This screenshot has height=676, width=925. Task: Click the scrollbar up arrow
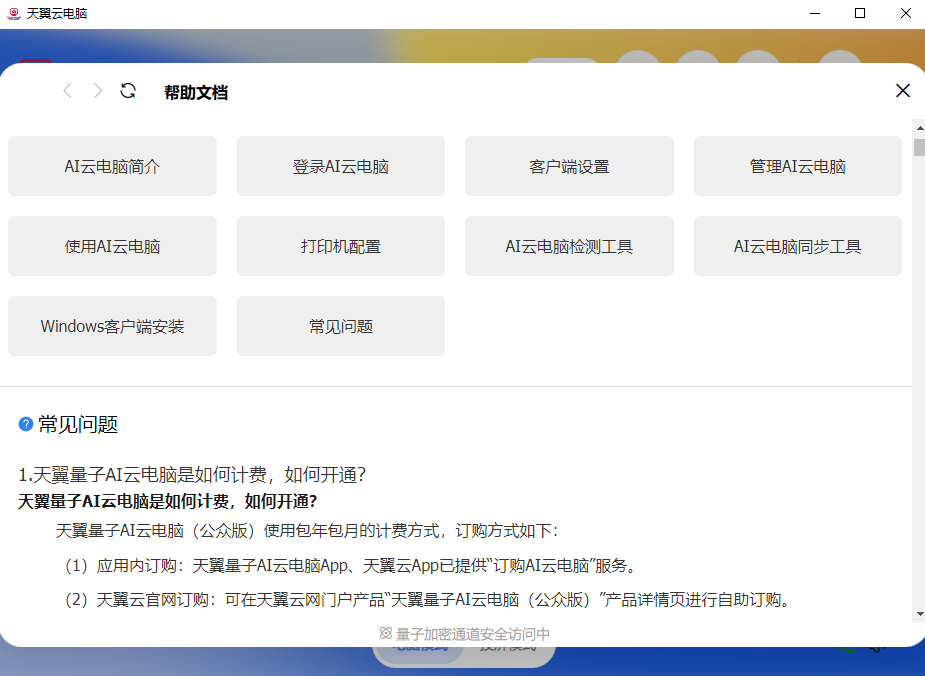(919, 128)
